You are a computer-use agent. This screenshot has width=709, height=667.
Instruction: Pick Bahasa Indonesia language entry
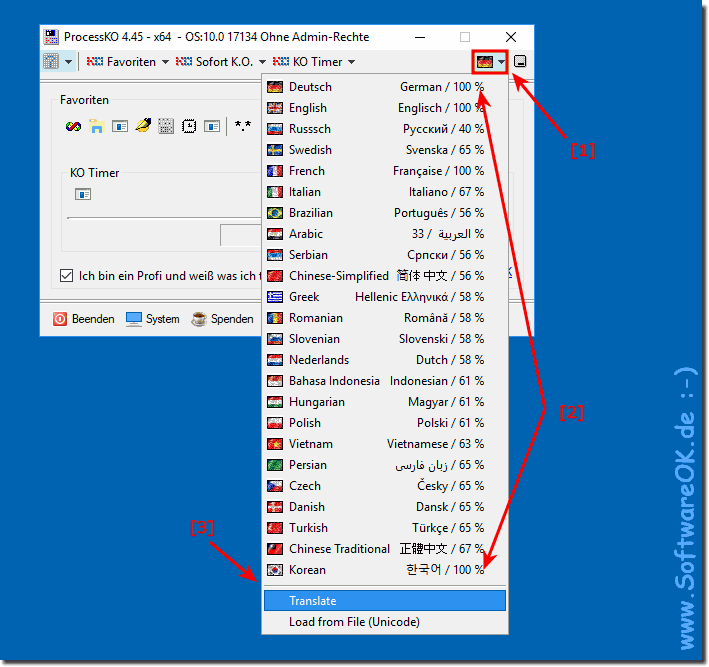[384, 381]
